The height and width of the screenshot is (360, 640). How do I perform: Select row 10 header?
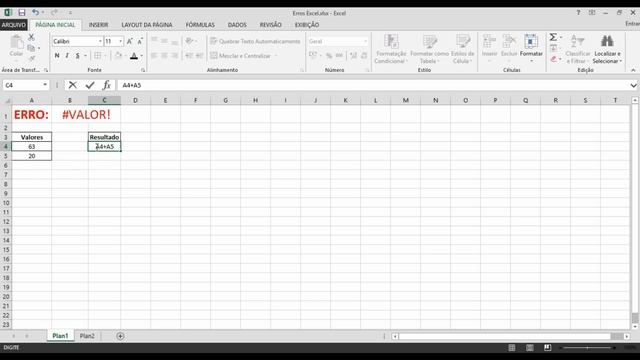(x=6, y=203)
